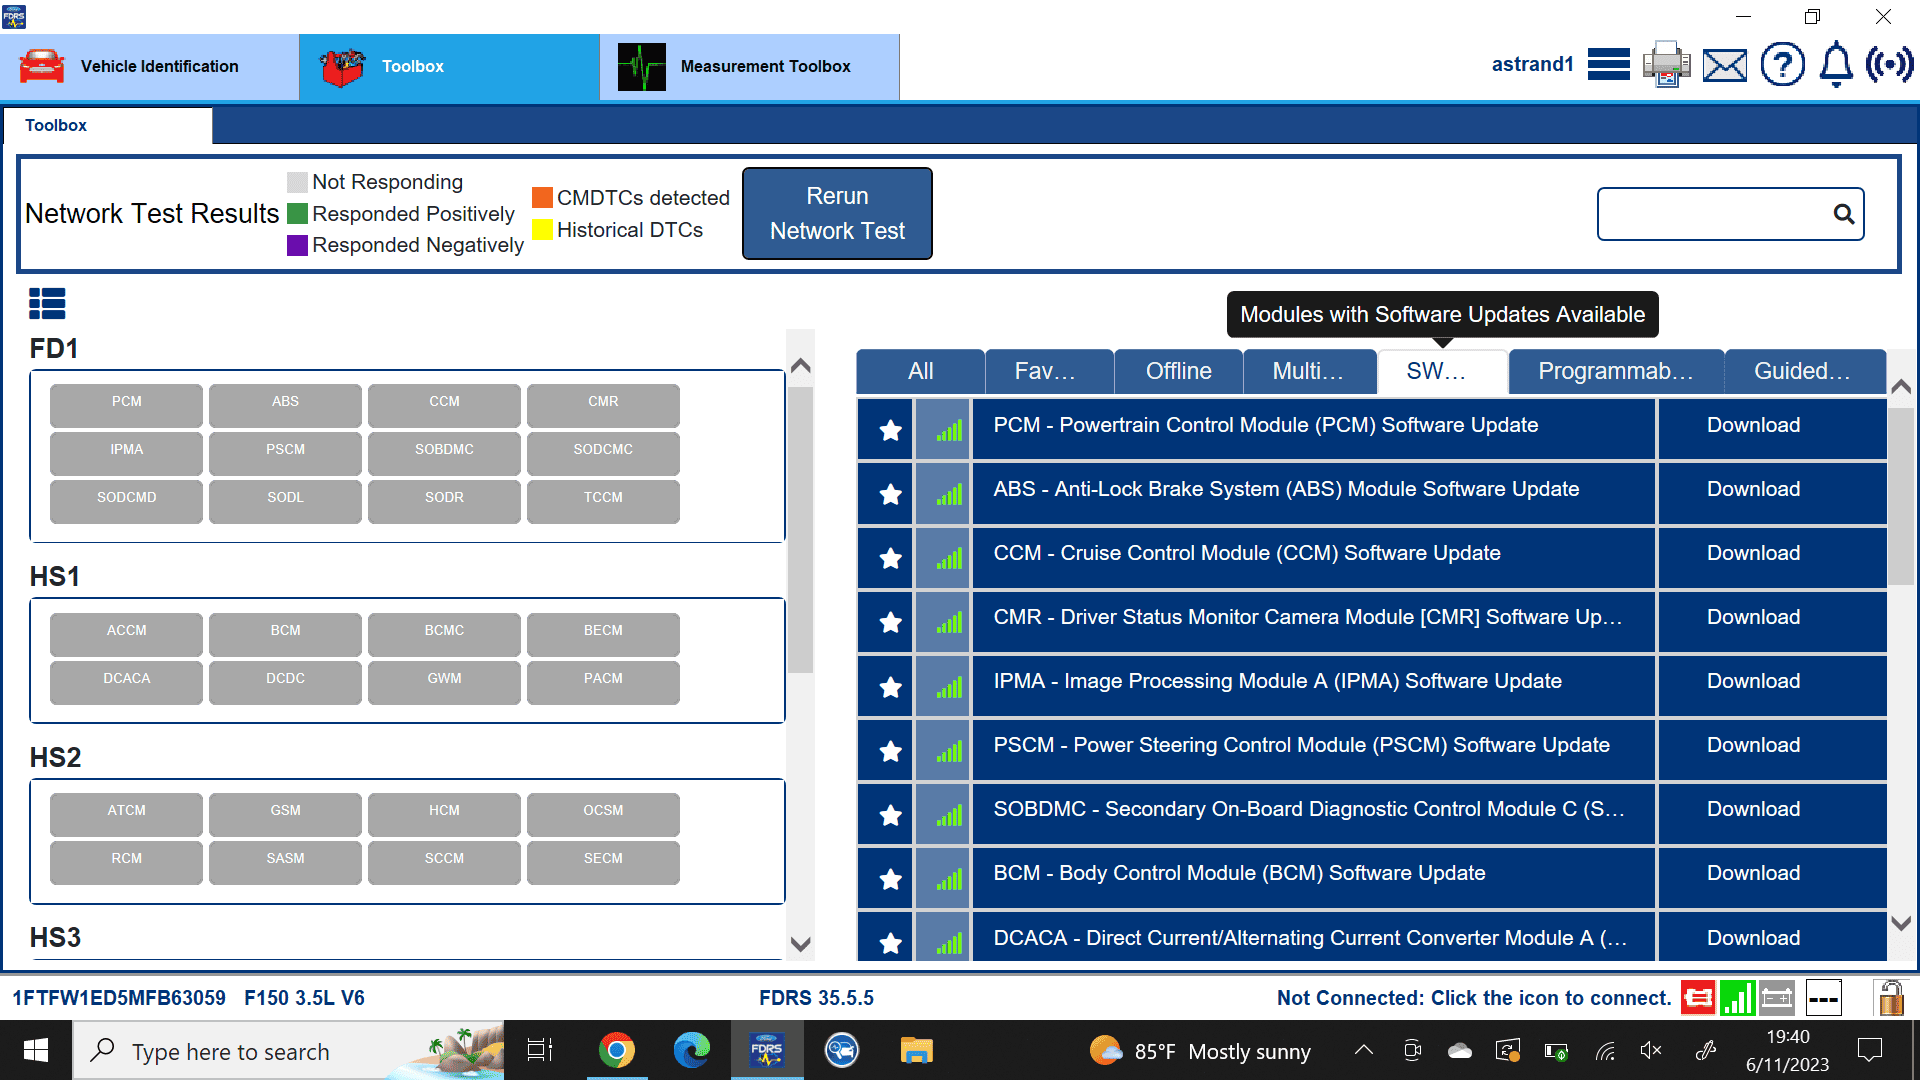The image size is (1920, 1080).
Task: Click the lock icon in status bar
Action: (1889, 997)
